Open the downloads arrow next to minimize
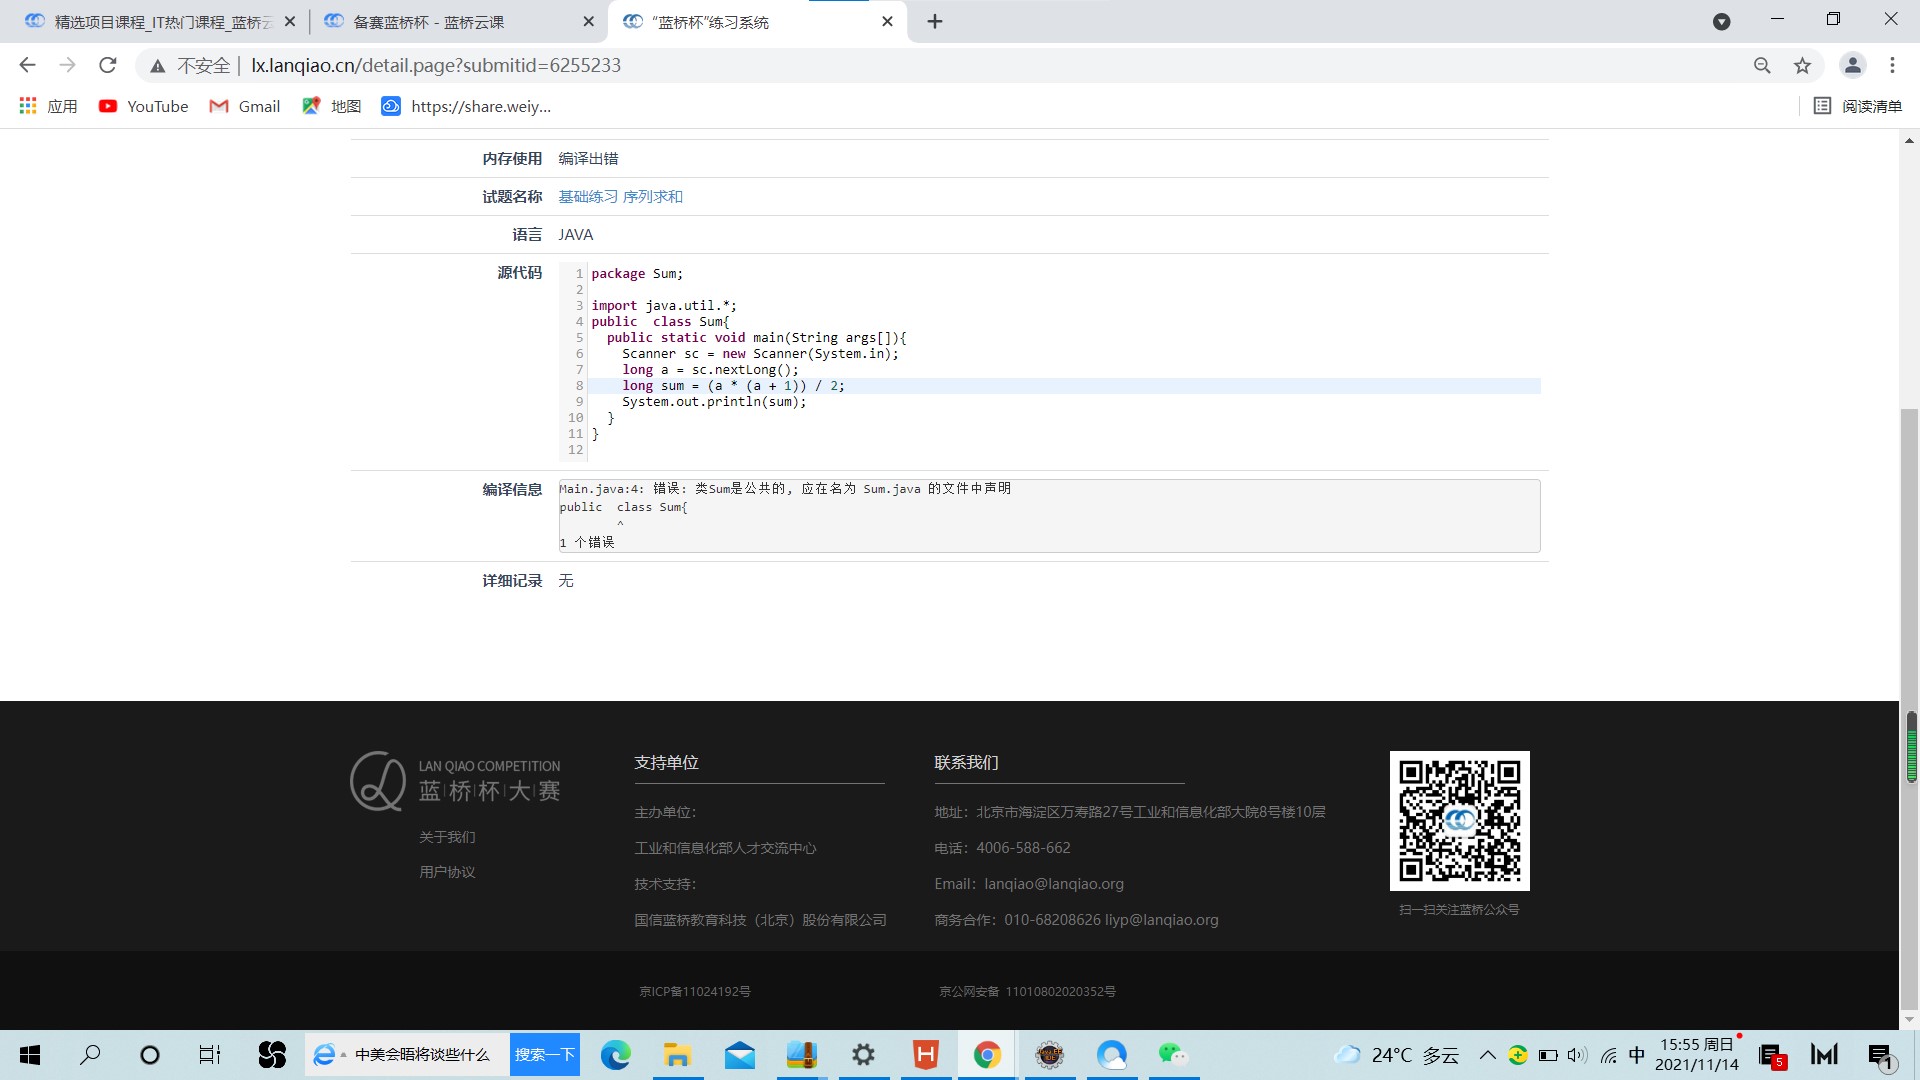This screenshot has height=1080, width=1920. [x=1722, y=21]
